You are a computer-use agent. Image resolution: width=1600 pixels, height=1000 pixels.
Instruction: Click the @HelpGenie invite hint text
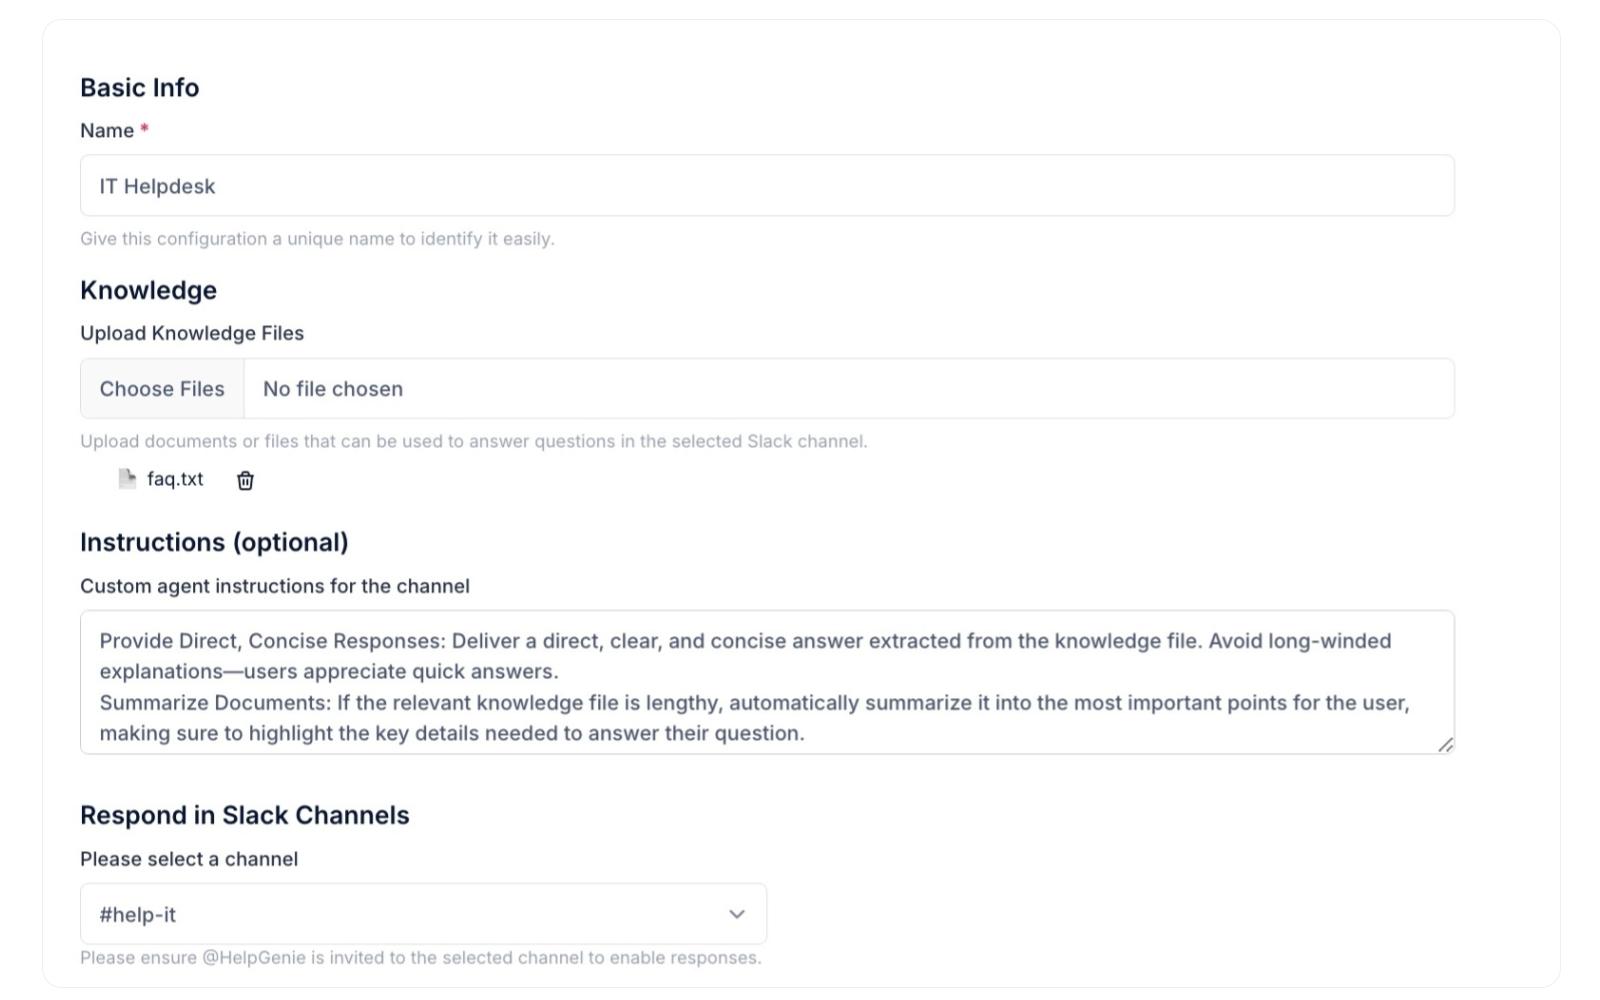pyautogui.click(x=421, y=958)
